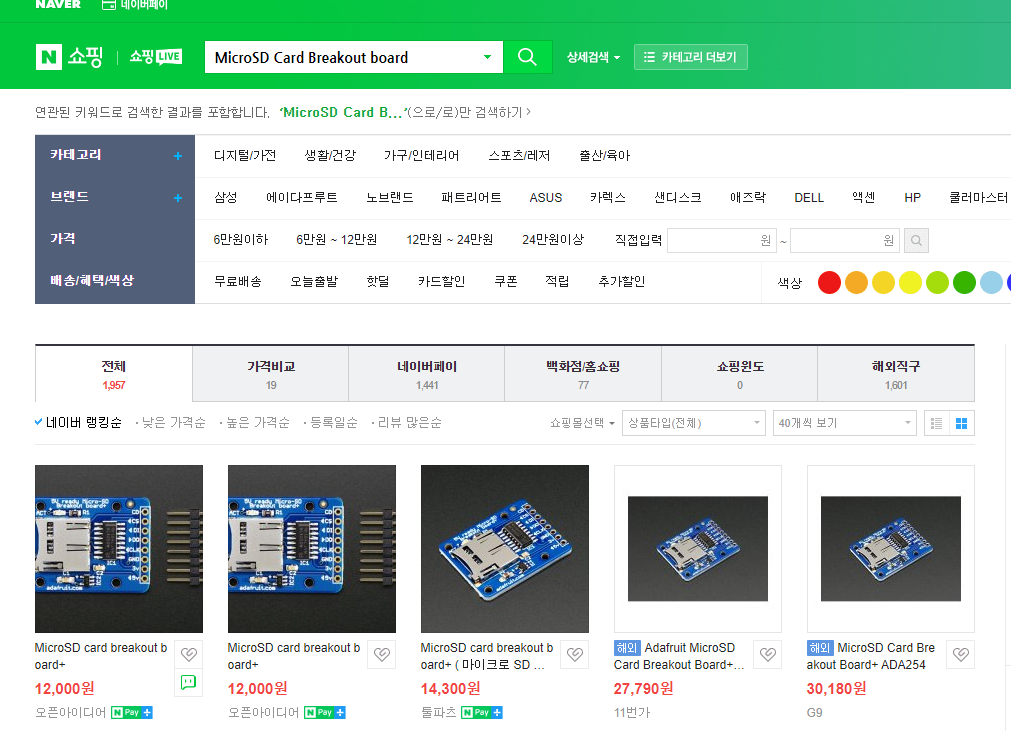This screenshot has width=1011, height=731.
Task: Click 카테고리 더보기 button
Action: coord(691,57)
